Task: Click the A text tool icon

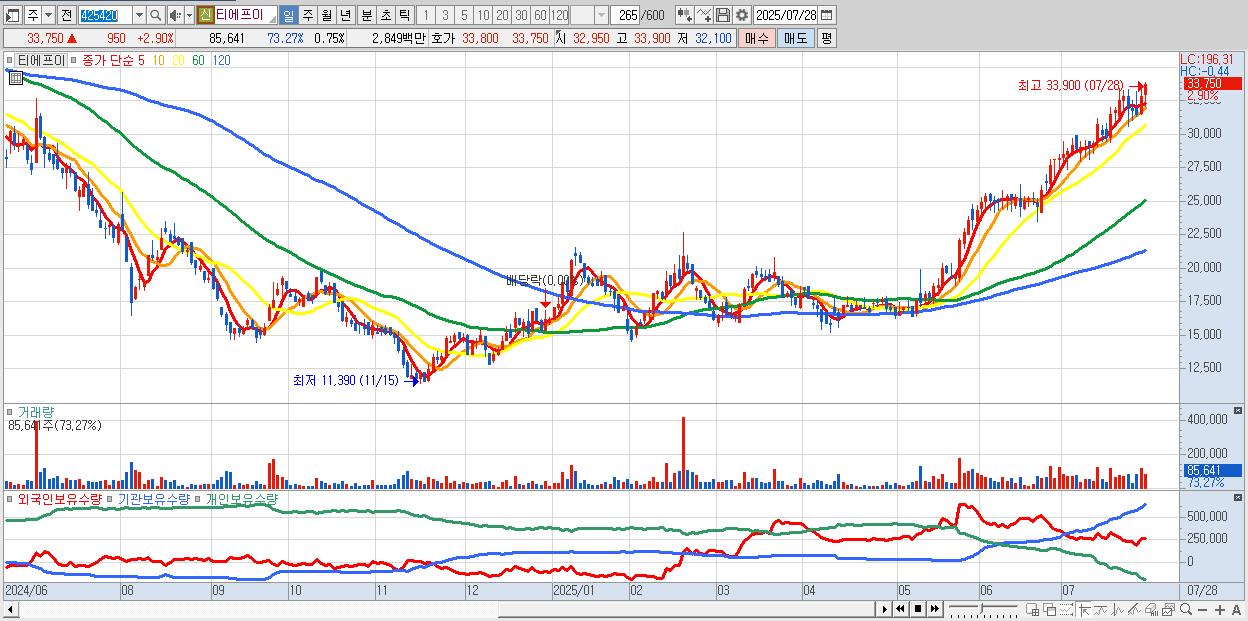Action: [1237, 609]
